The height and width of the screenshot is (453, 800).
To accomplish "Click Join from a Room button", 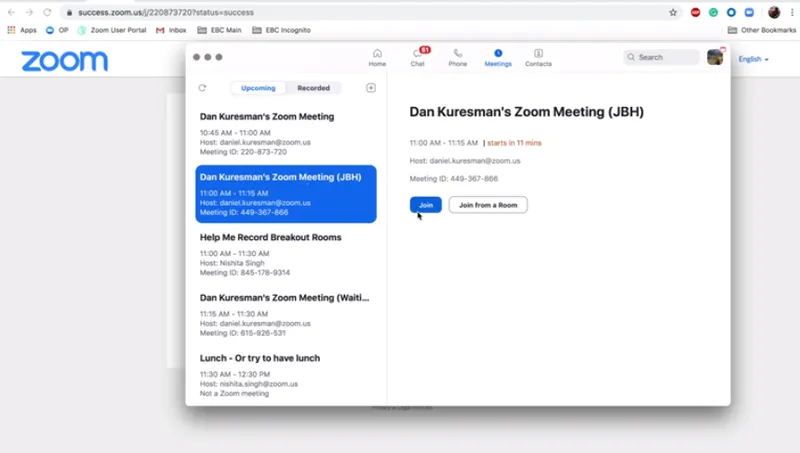I will click(x=488, y=205).
